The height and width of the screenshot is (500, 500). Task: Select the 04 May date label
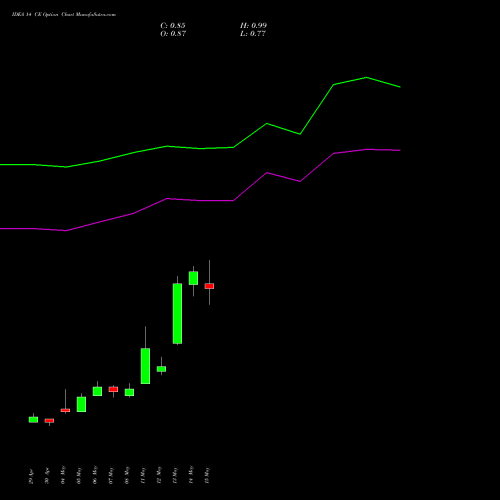pos(63,475)
